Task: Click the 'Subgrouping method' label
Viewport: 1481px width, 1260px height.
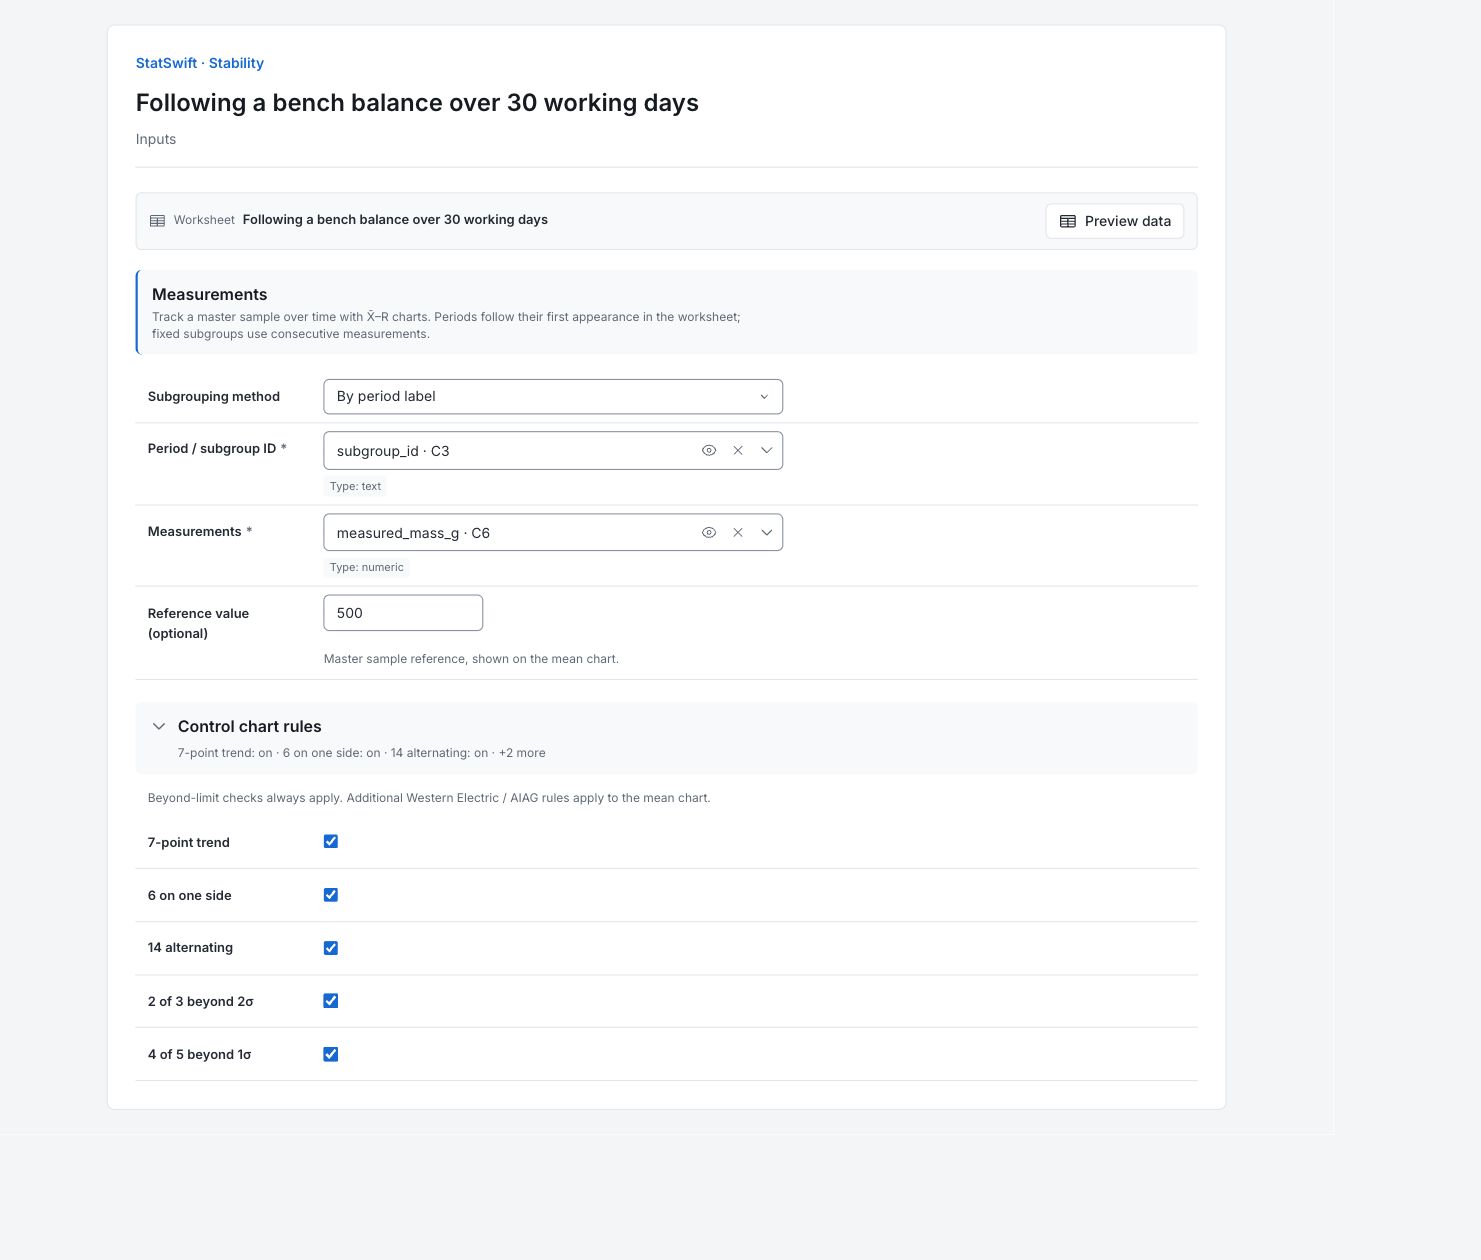Action: 214,396
